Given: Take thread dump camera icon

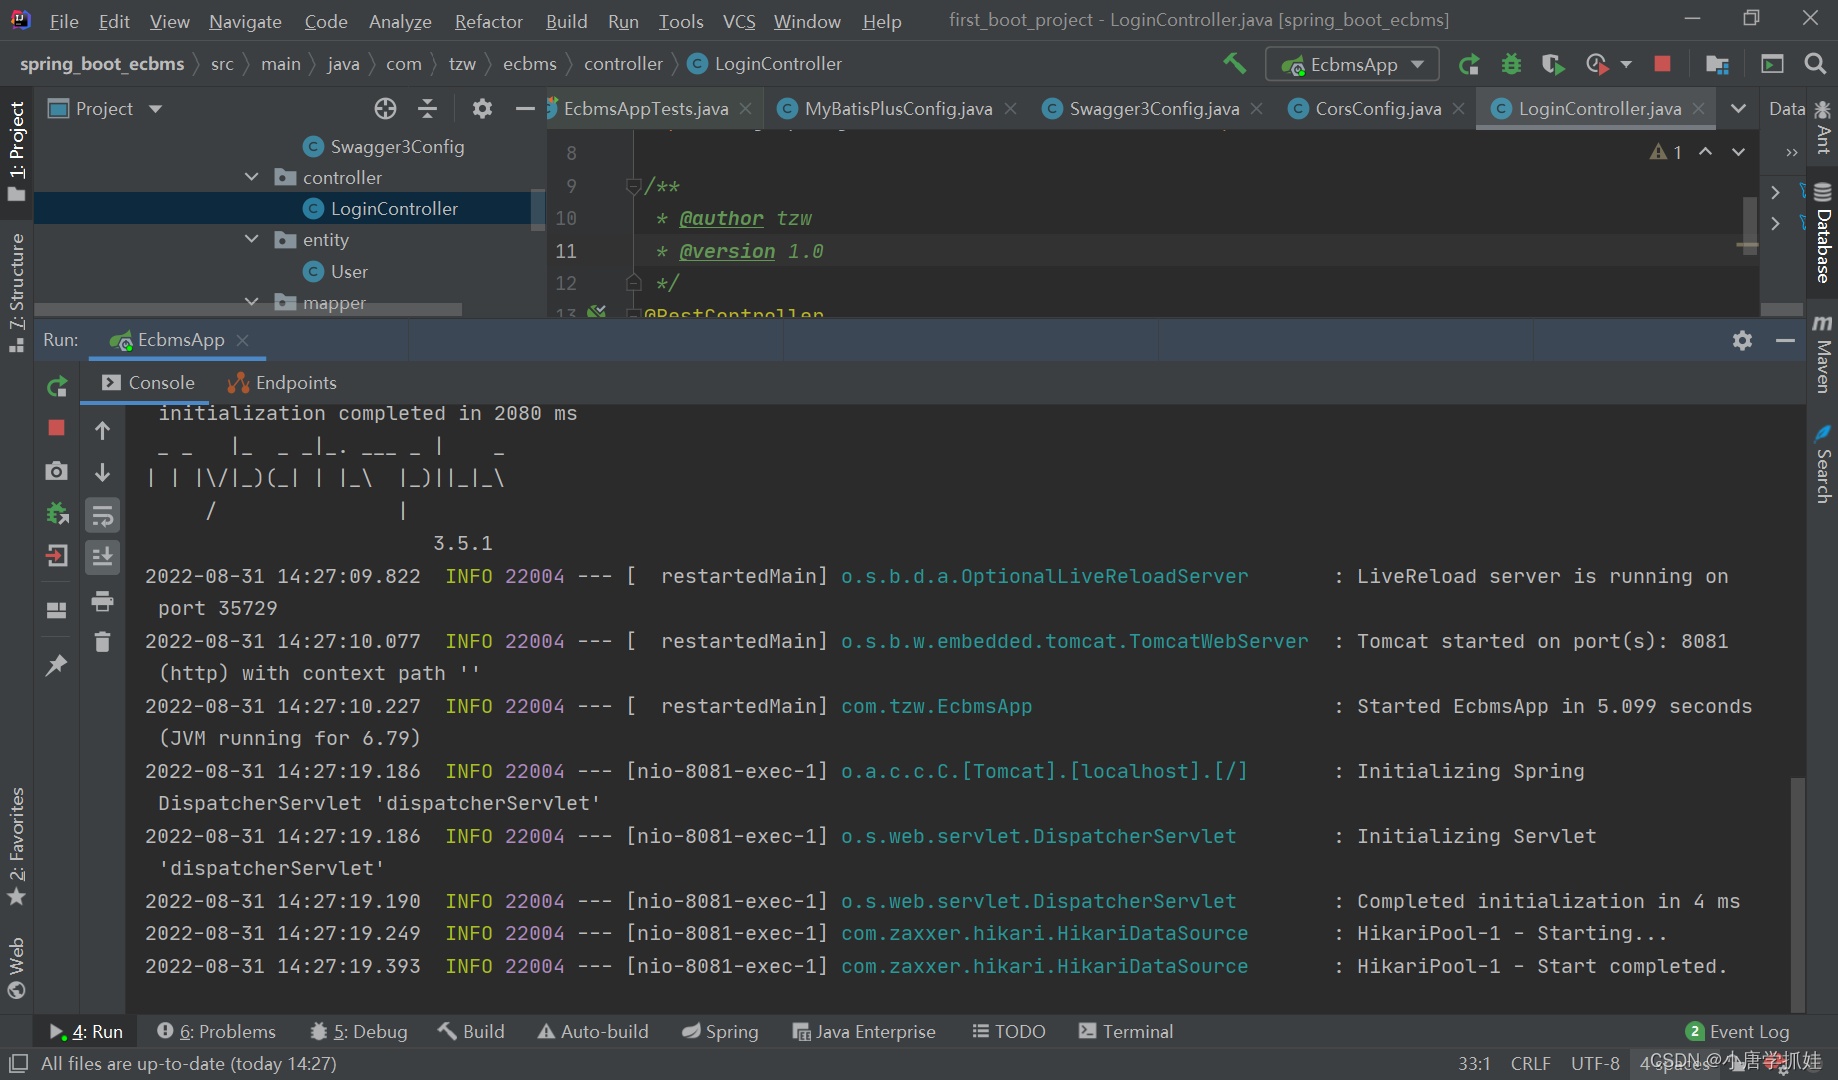Looking at the screenshot, I should pos(57,470).
